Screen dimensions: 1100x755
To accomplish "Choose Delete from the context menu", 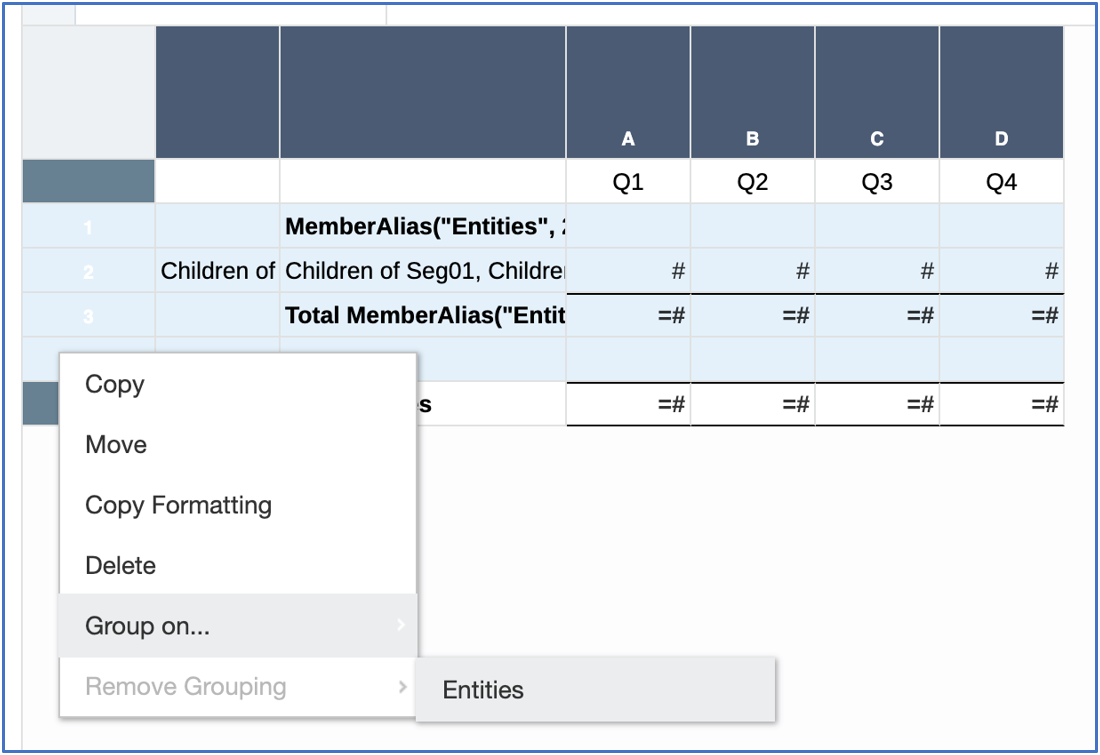I will pyautogui.click(x=120, y=565).
